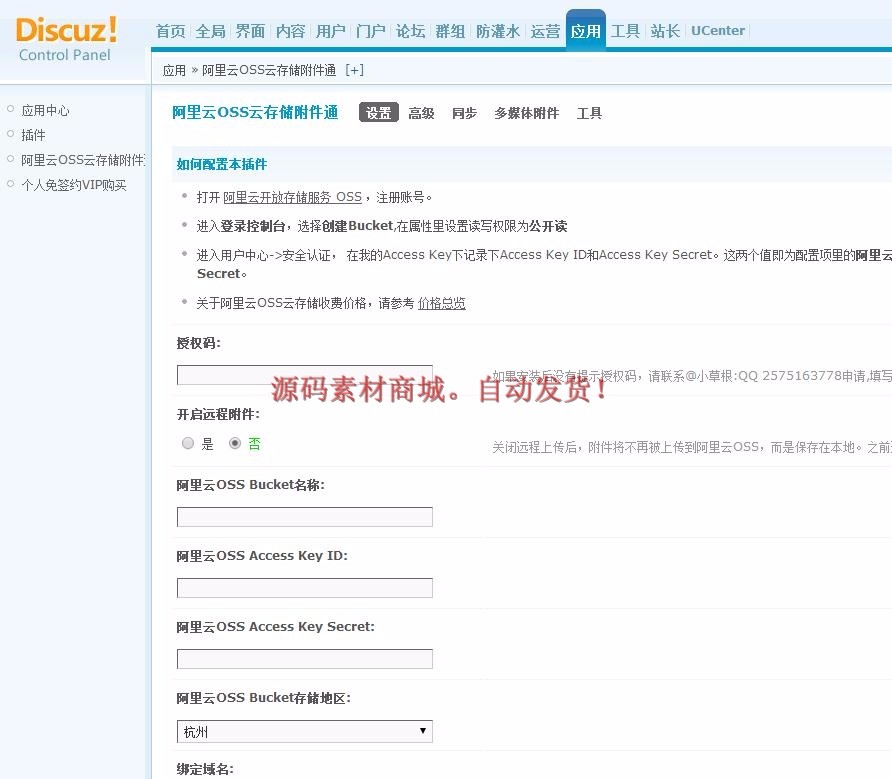The height and width of the screenshot is (779, 892).
Task: Open the 工具 top navigation menu
Action: pos(625,31)
